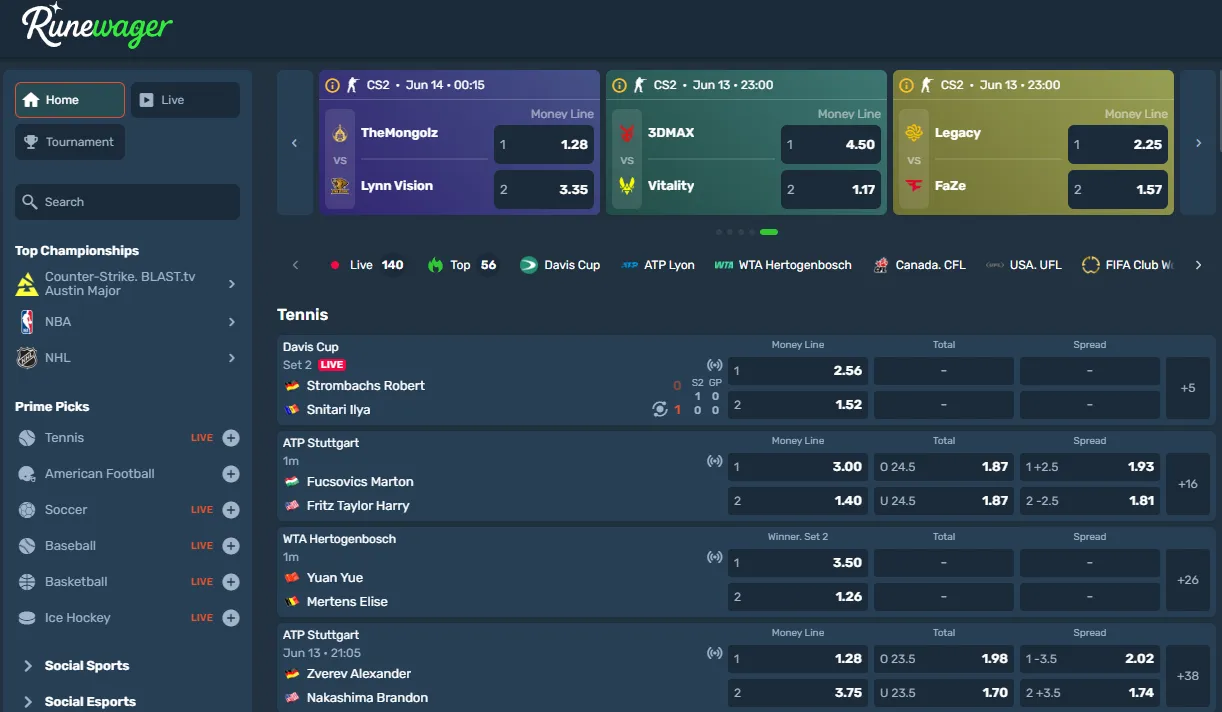1222x712 pixels.
Task: Open the USA. UFL filter
Action: (1024, 265)
